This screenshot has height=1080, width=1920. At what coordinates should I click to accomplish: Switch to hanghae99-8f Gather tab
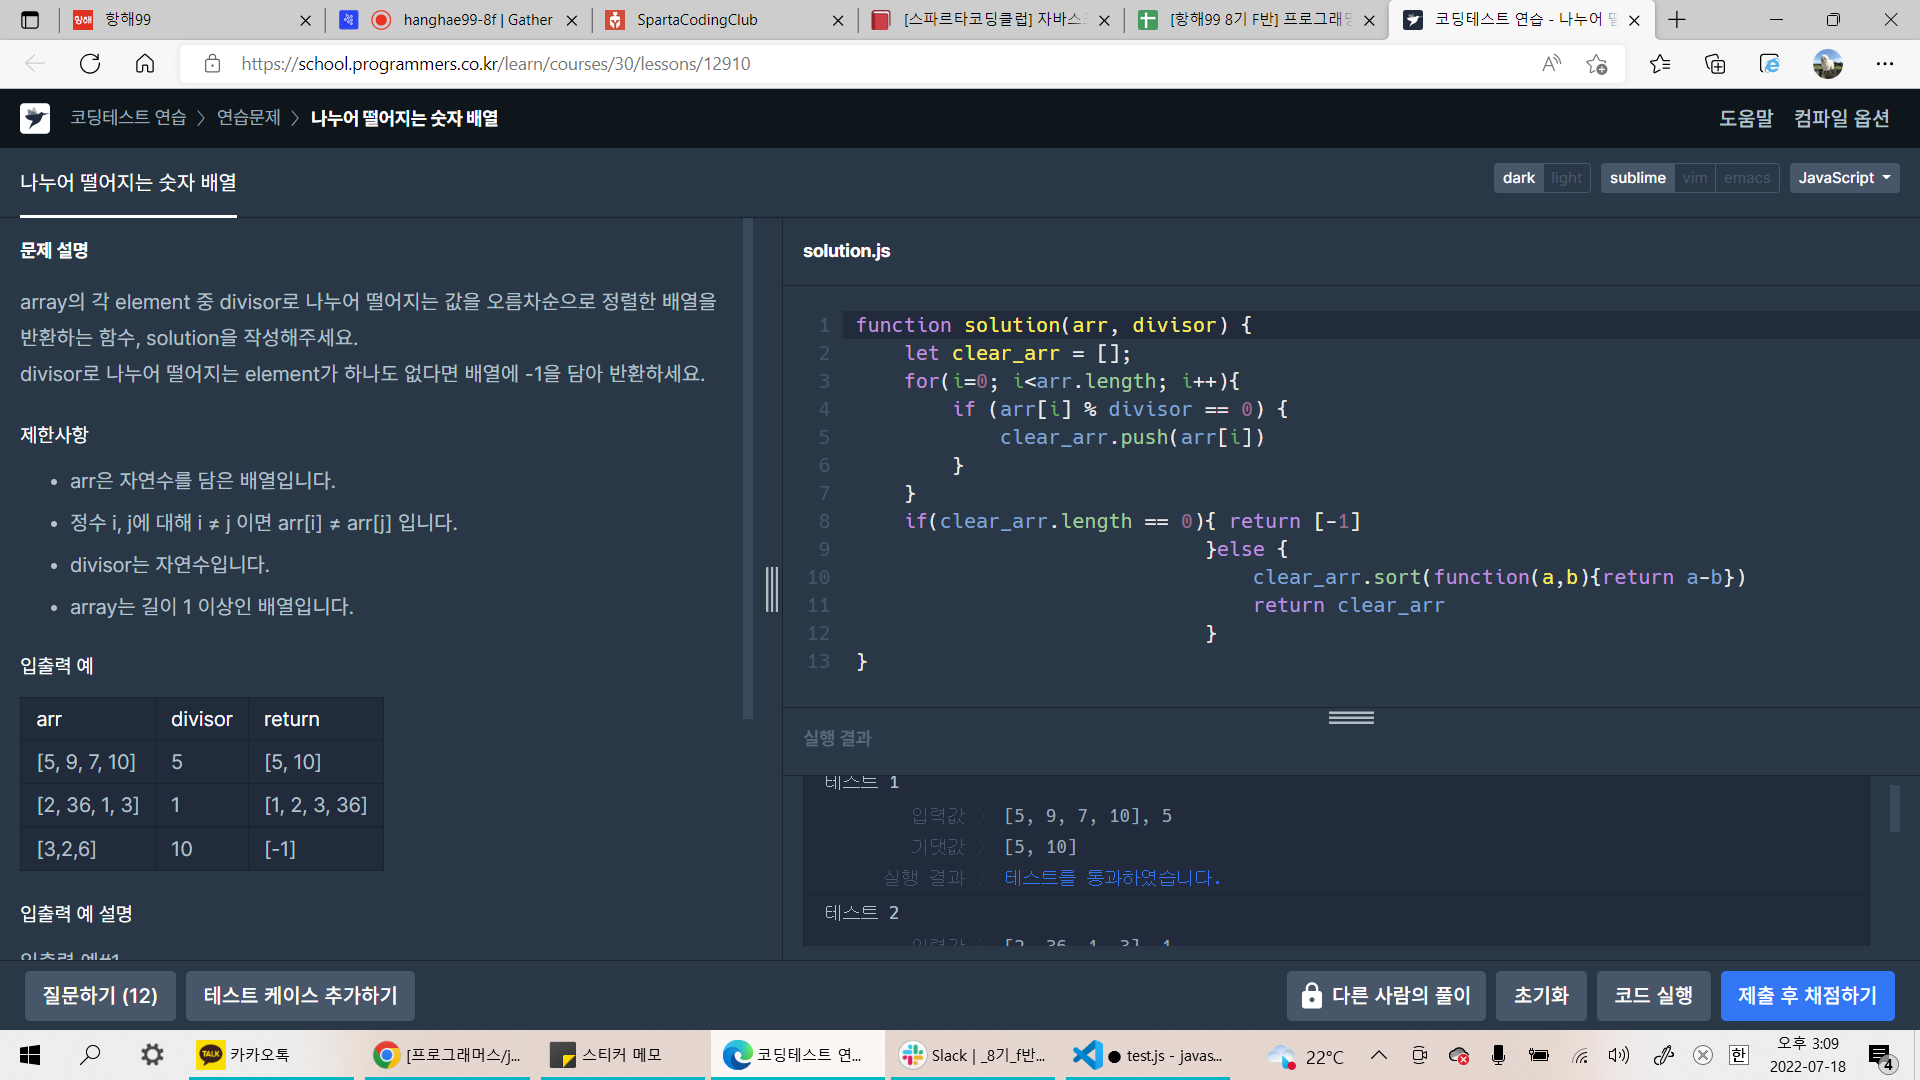coord(477,20)
